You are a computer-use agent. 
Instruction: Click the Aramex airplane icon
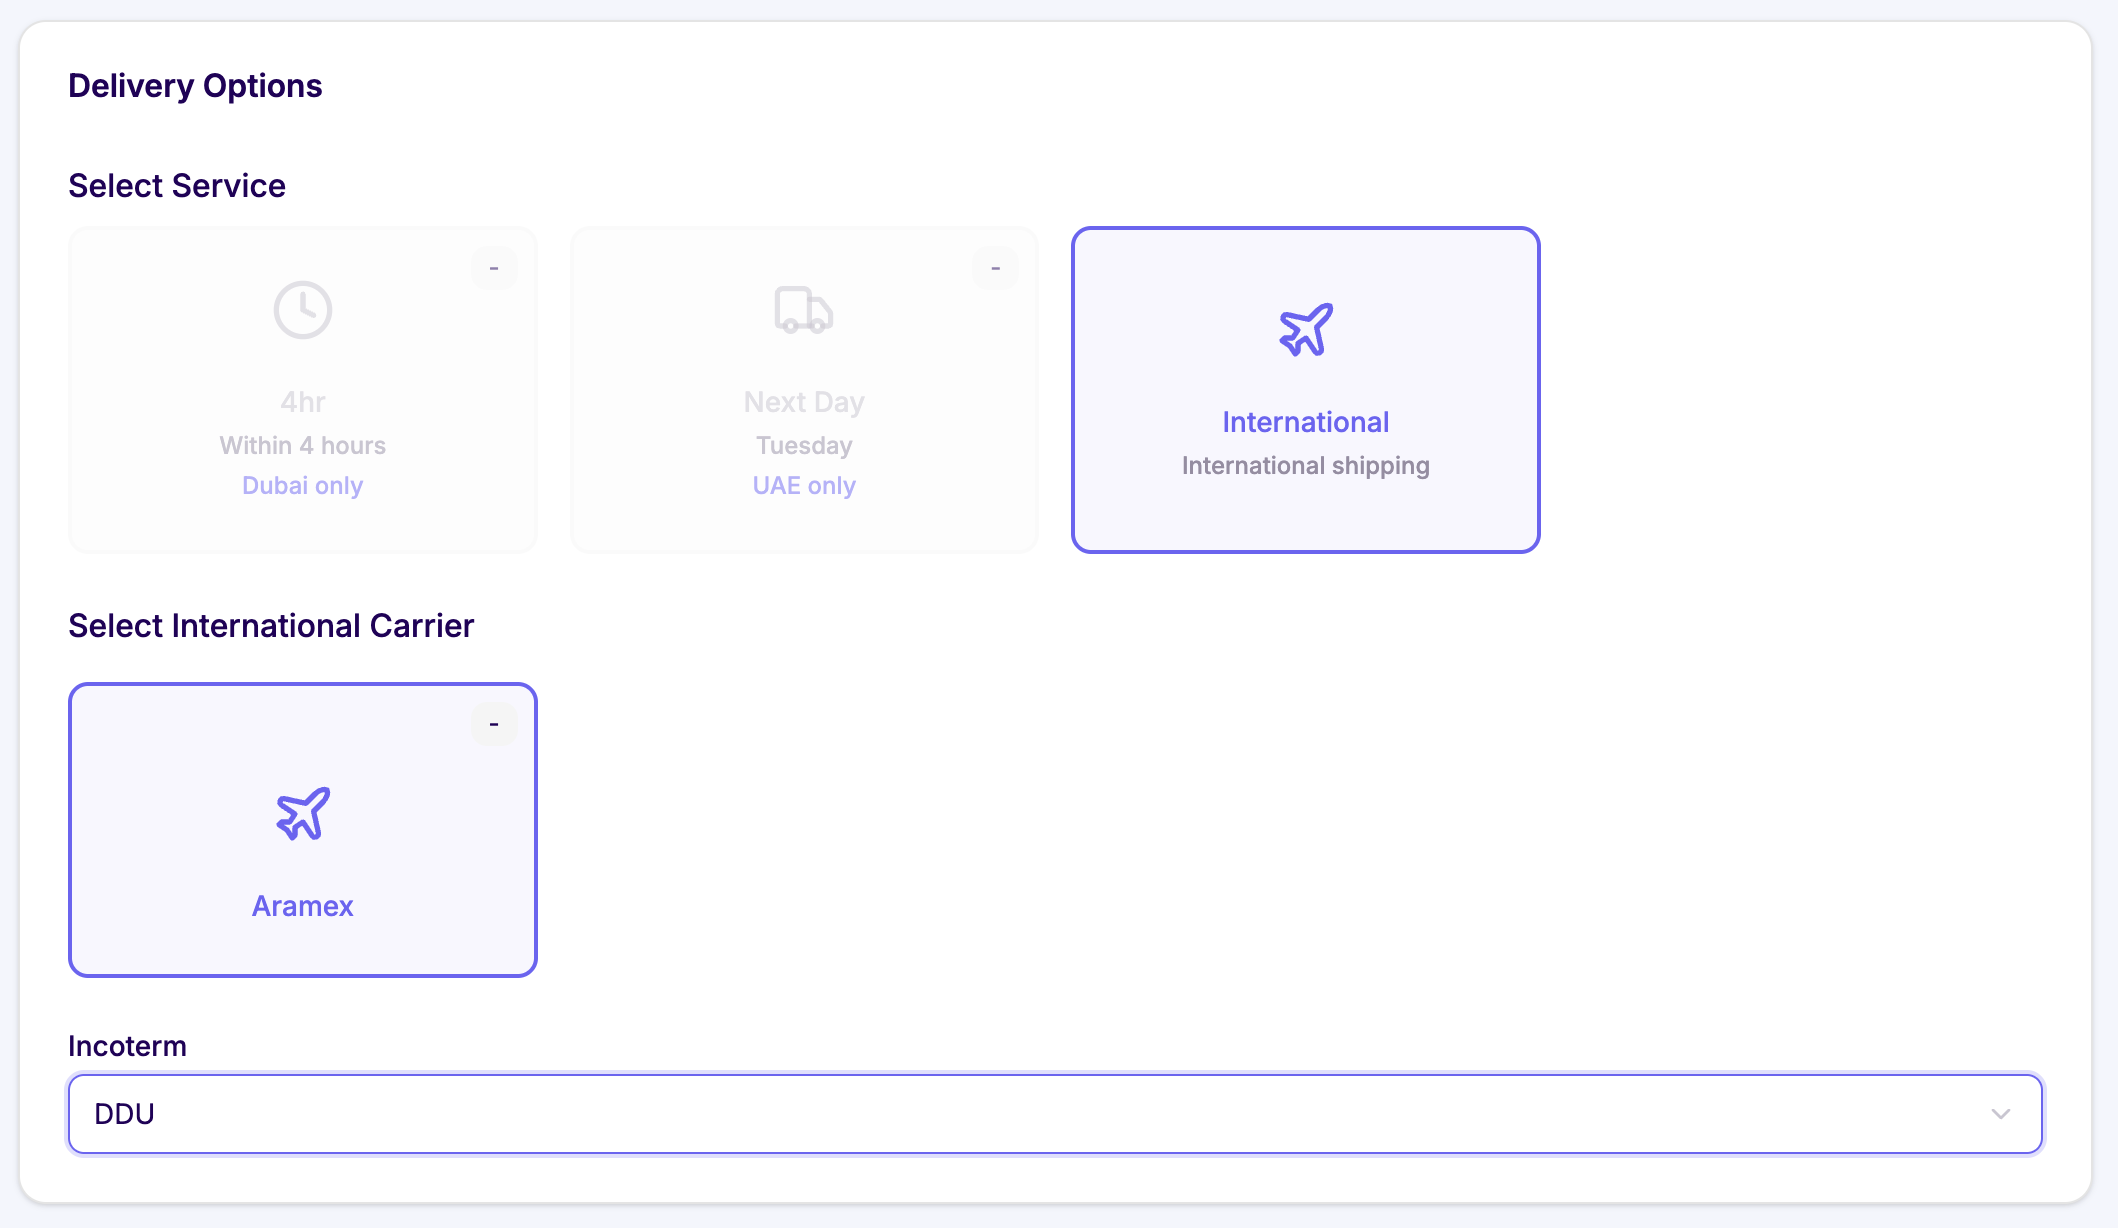tap(302, 814)
